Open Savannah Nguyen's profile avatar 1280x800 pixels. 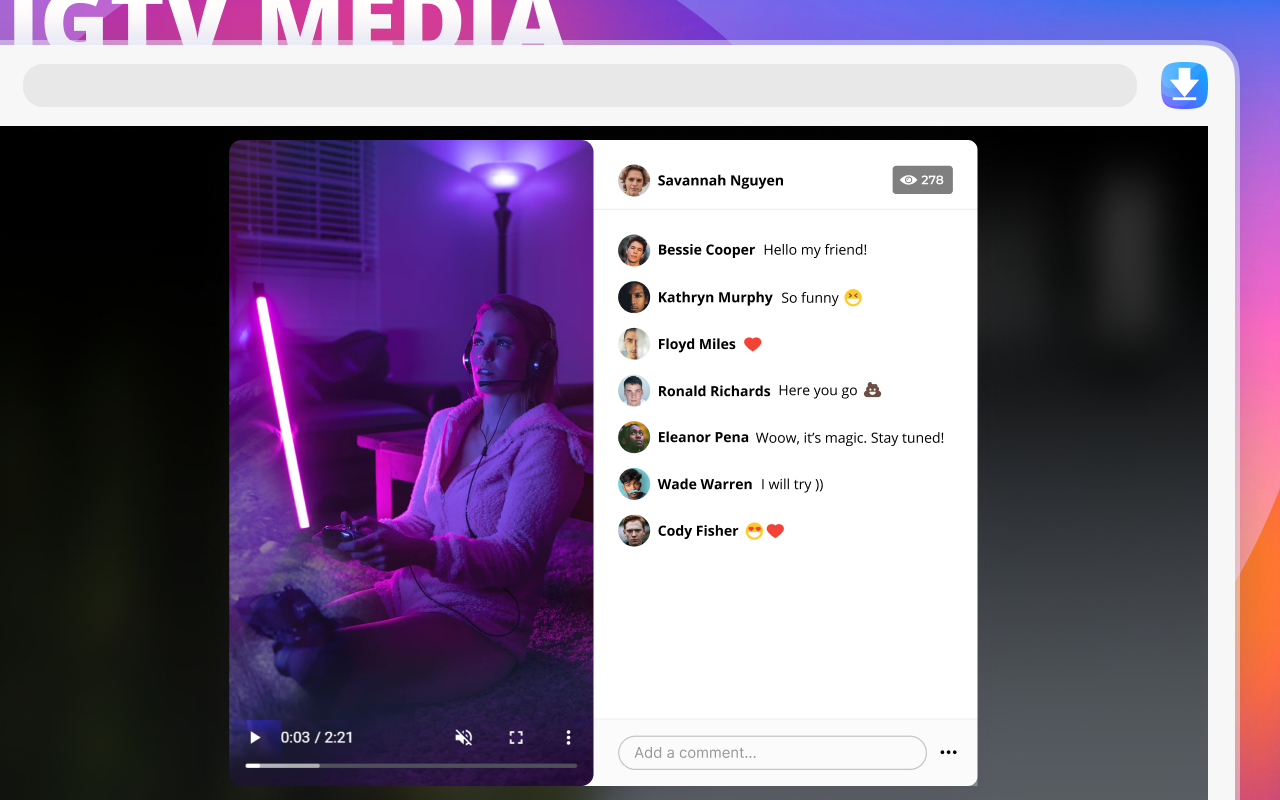[634, 180]
